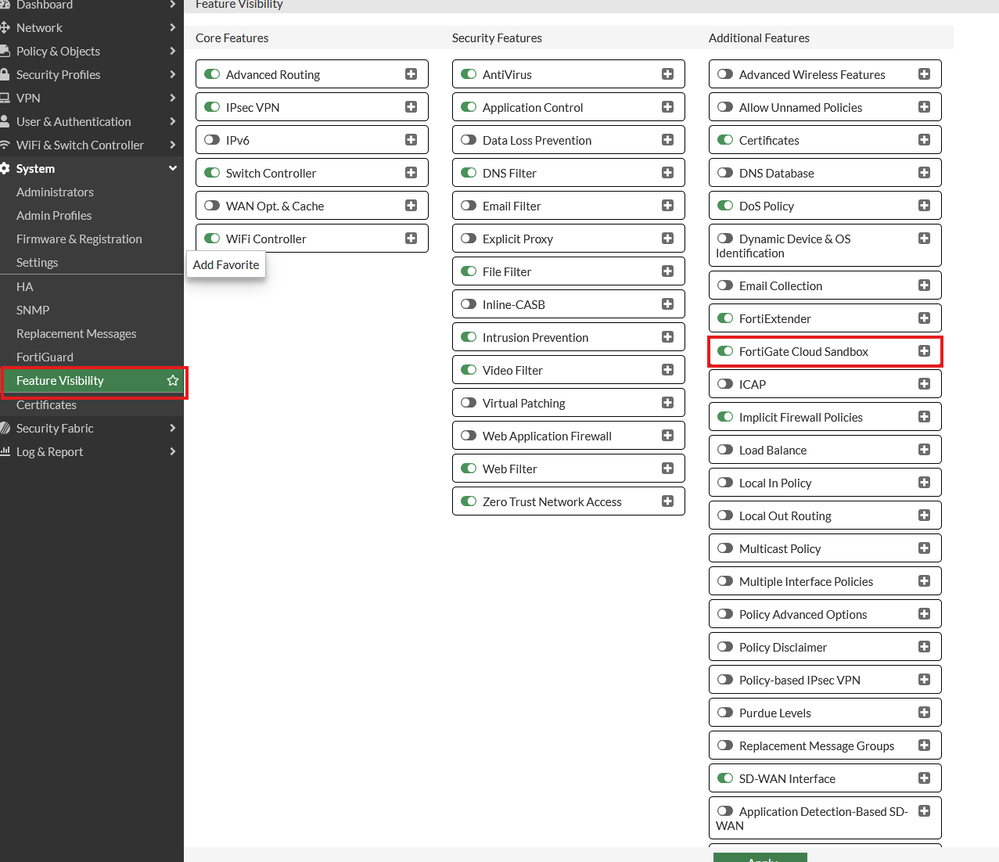Turn on the Explicit Proxy switch

coord(469,238)
